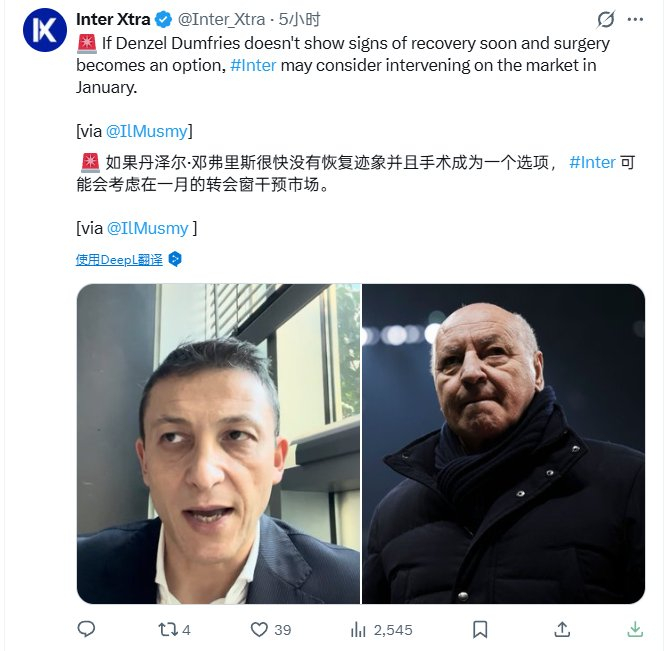
Task: Open @IlMusmy mention in English tweet
Action: coord(147,131)
